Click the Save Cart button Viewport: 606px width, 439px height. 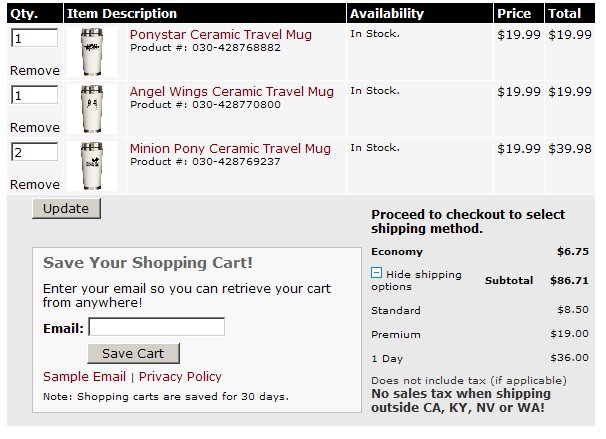point(133,354)
